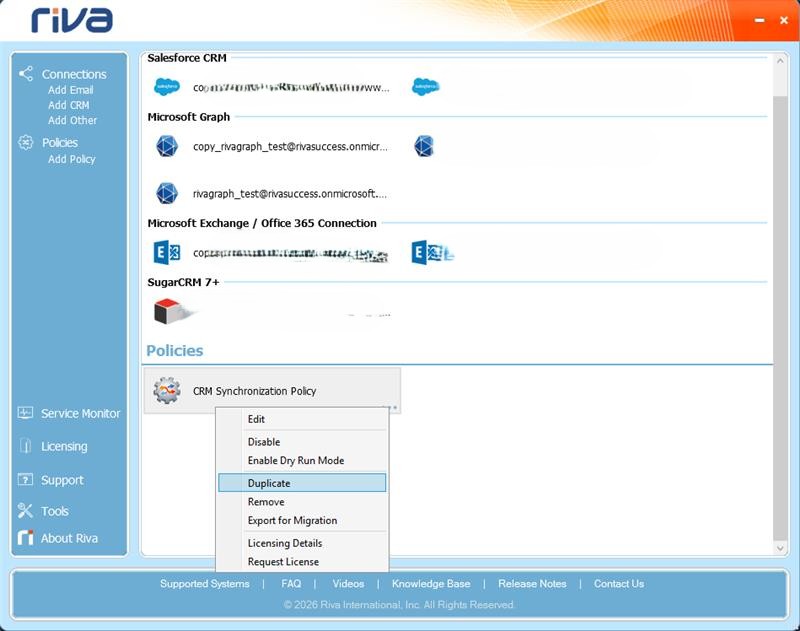Viewport: 800px width, 631px height.
Task: Click the CRM Synchronization Policy gear icon
Action: pos(167,391)
